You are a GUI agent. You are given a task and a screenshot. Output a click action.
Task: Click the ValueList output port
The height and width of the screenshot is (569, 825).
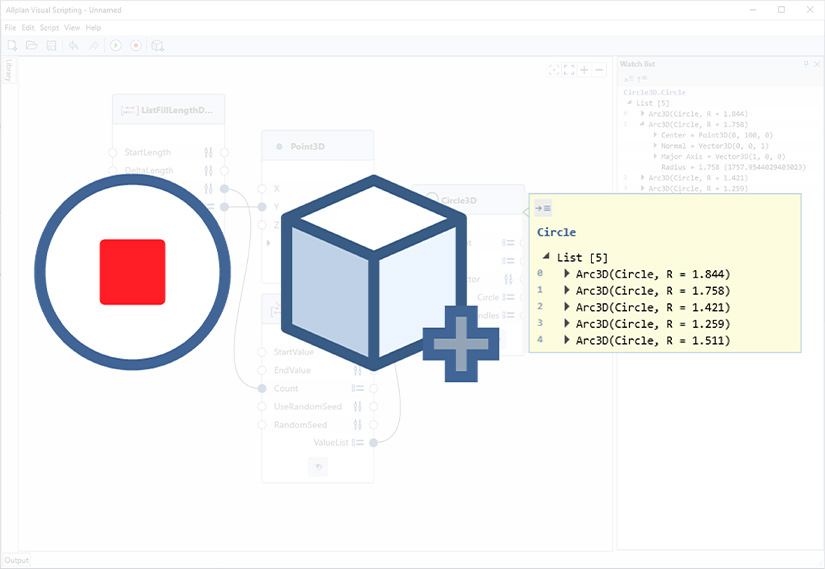(374, 443)
